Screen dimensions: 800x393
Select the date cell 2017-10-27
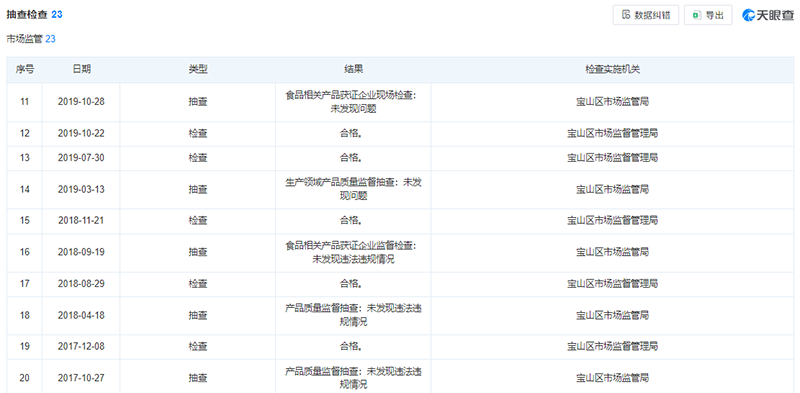(x=81, y=378)
